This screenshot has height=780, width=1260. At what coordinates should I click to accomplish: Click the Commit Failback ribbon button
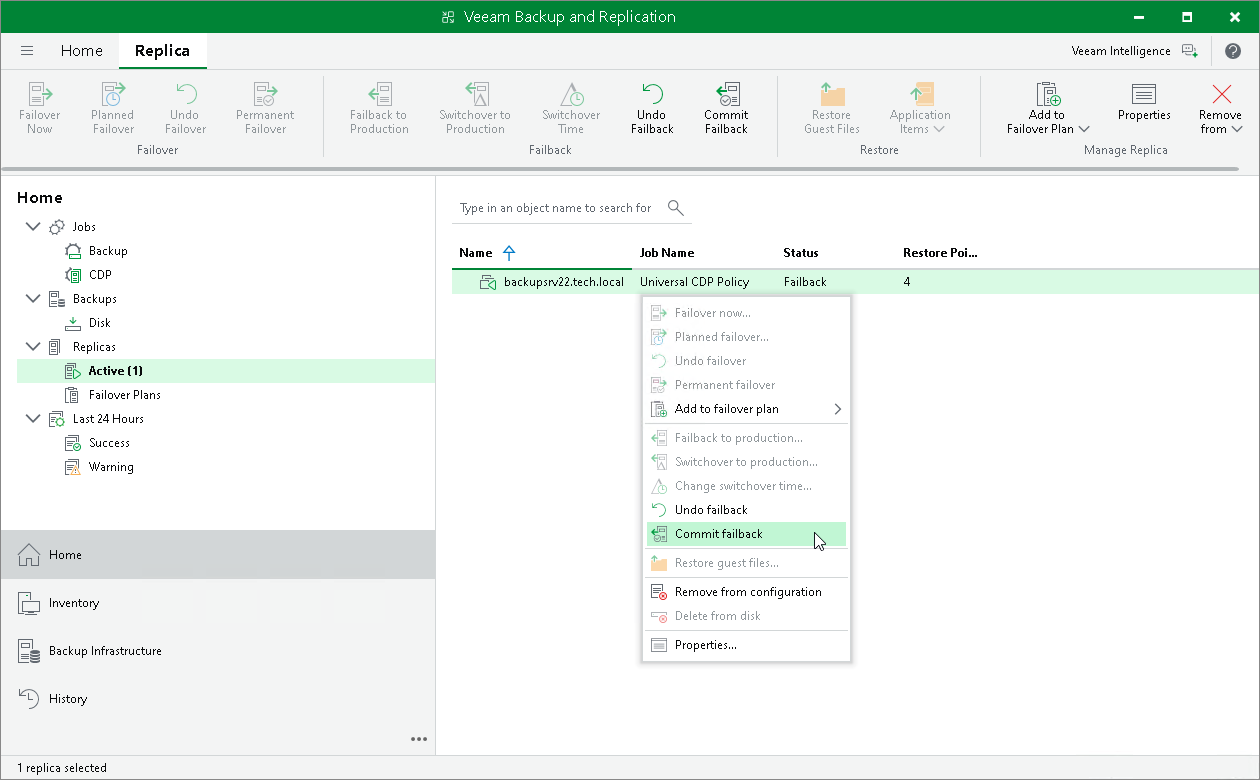(726, 108)
